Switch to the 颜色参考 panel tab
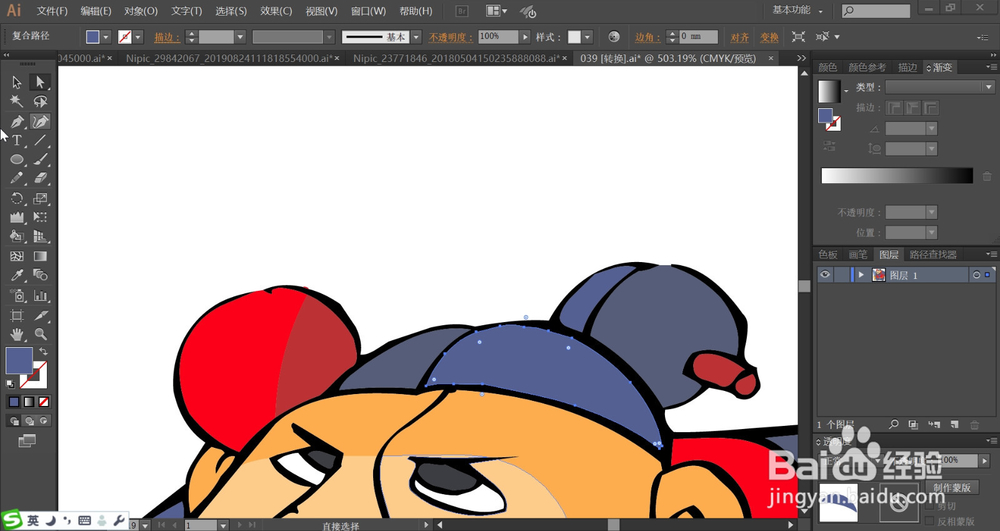 867,67
